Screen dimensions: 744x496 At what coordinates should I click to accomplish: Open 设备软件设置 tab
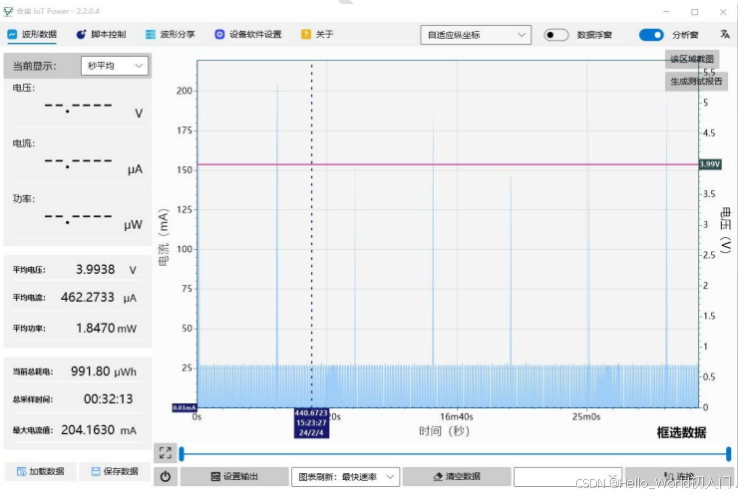[x=248, y=34]
